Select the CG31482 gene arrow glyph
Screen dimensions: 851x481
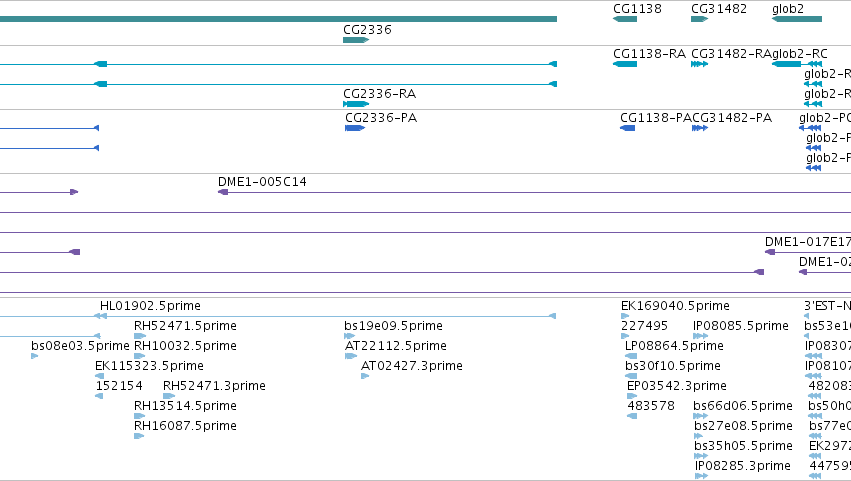(x=700, y=19)
